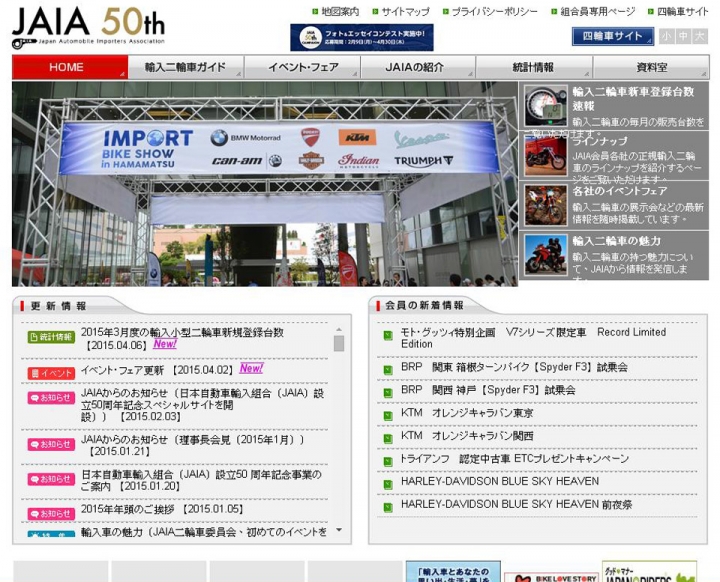
Task: Open the 輸入二輪車ガイド menu
Action: coord(186,67)
